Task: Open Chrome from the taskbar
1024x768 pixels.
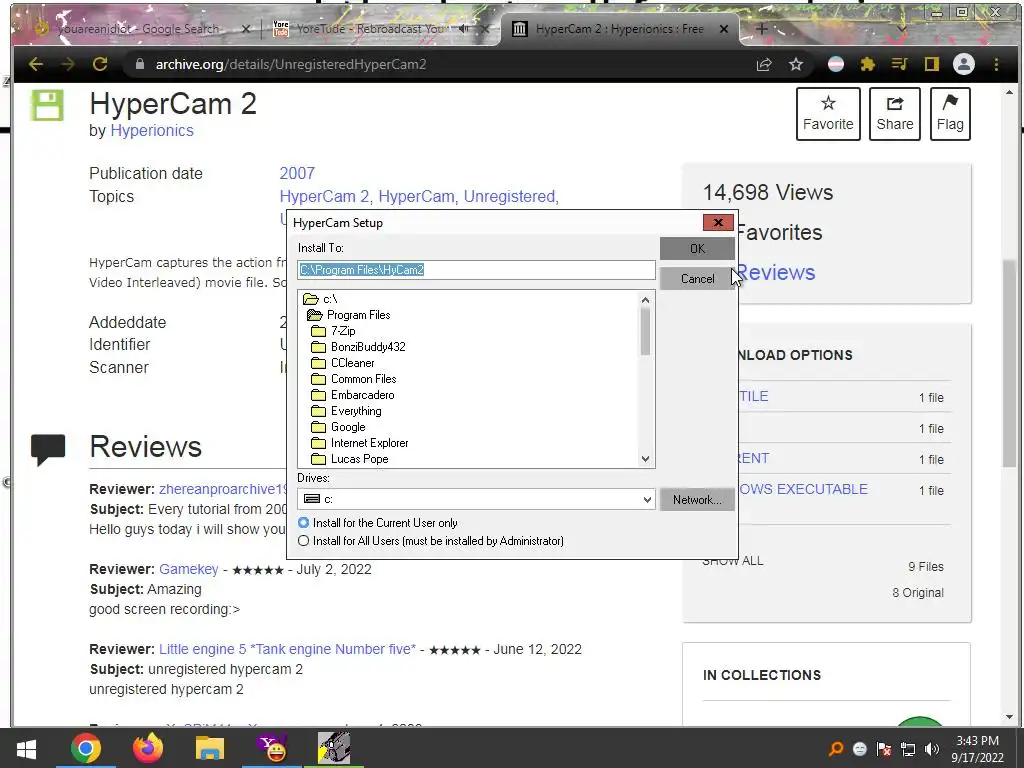Action: (86, 748)
